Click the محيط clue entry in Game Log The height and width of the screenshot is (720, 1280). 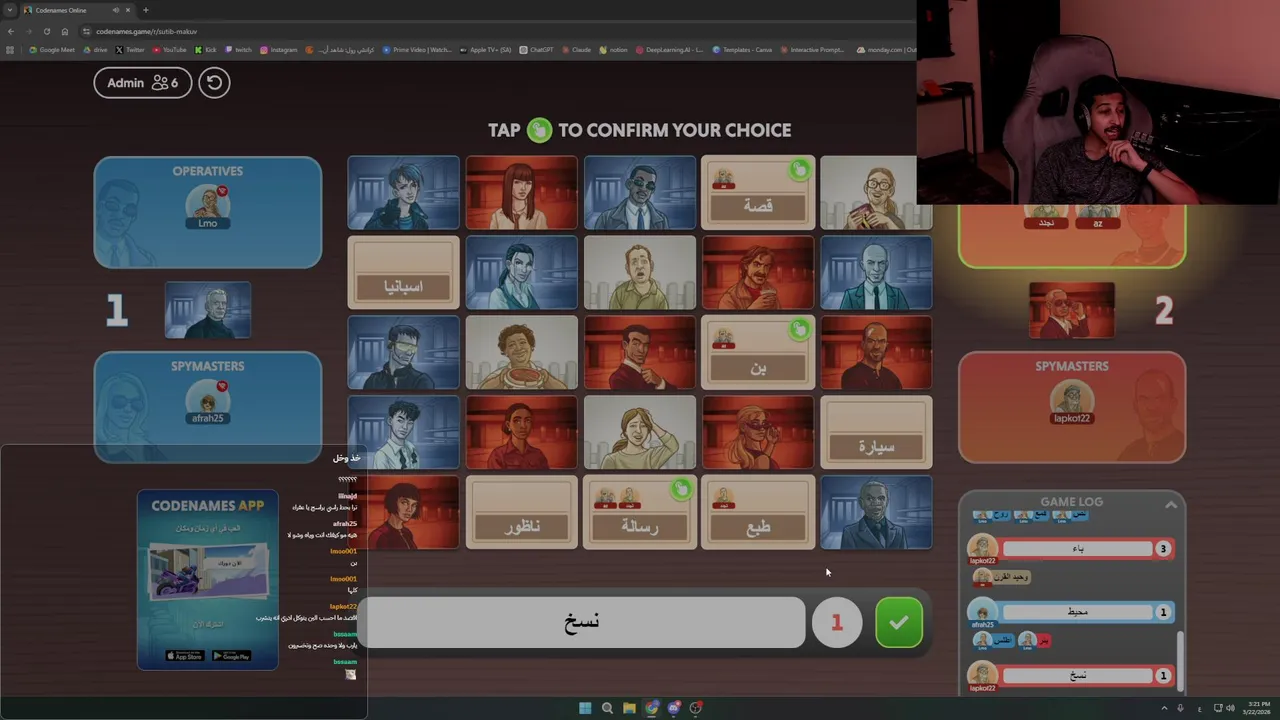[x=1078, y=612]
